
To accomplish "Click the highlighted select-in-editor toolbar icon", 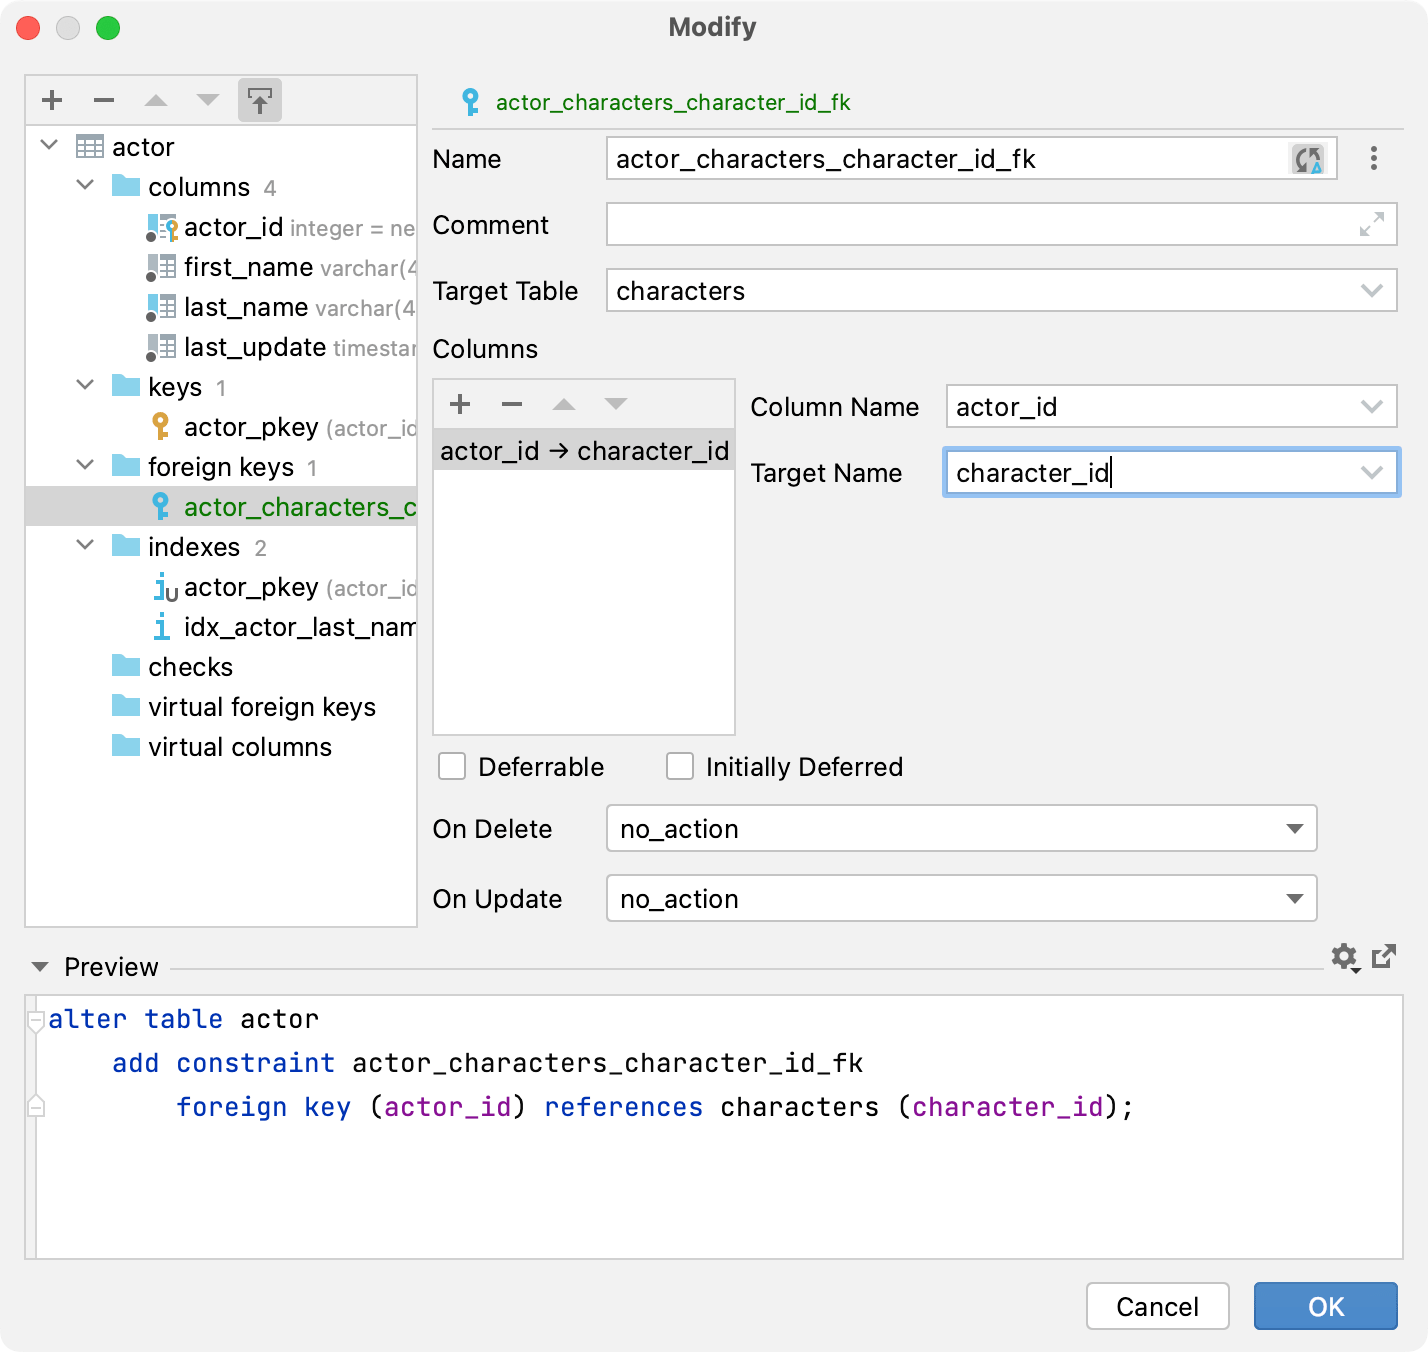I will tap(259, 100).
